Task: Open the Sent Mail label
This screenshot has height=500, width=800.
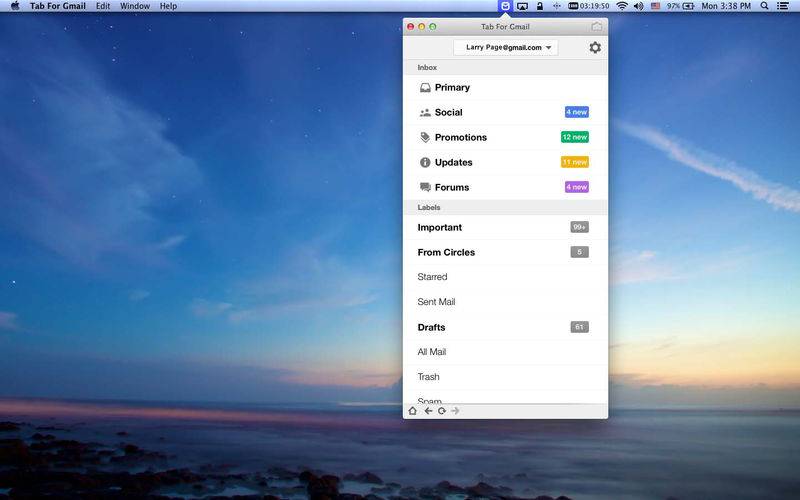Action: pos(505,302)
